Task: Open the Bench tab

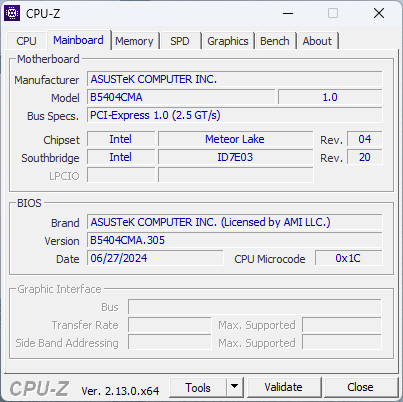Action: (275, 41)
